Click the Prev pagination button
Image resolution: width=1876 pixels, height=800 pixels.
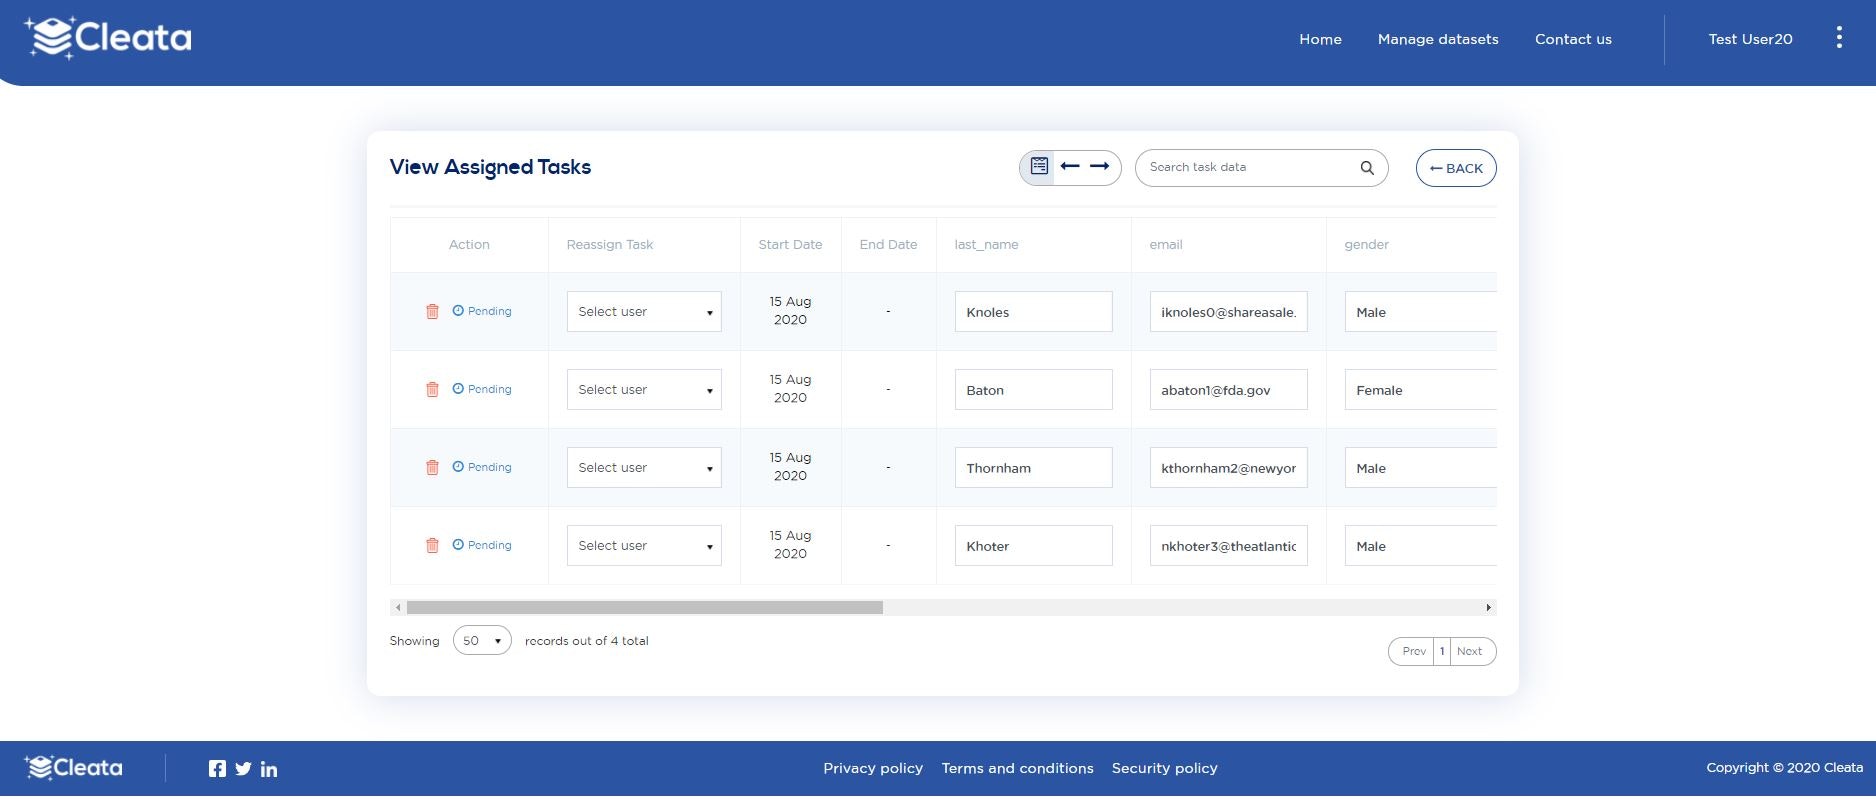[x=1413, y=651]
